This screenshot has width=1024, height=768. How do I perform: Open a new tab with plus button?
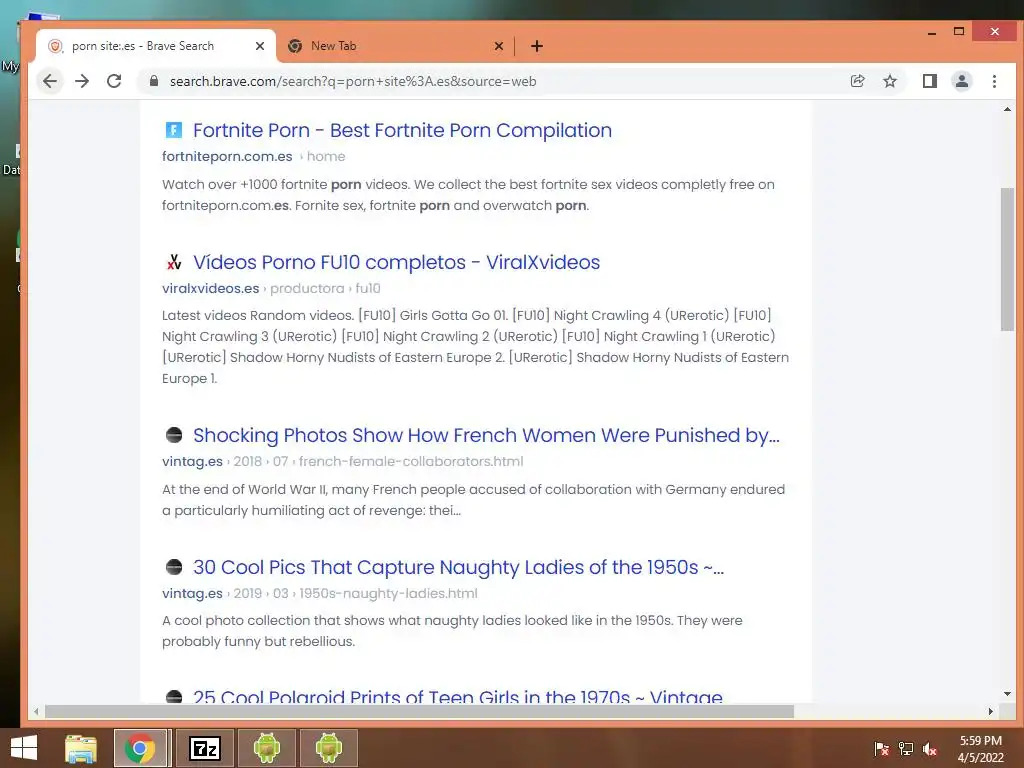click(x=537, y=46)
